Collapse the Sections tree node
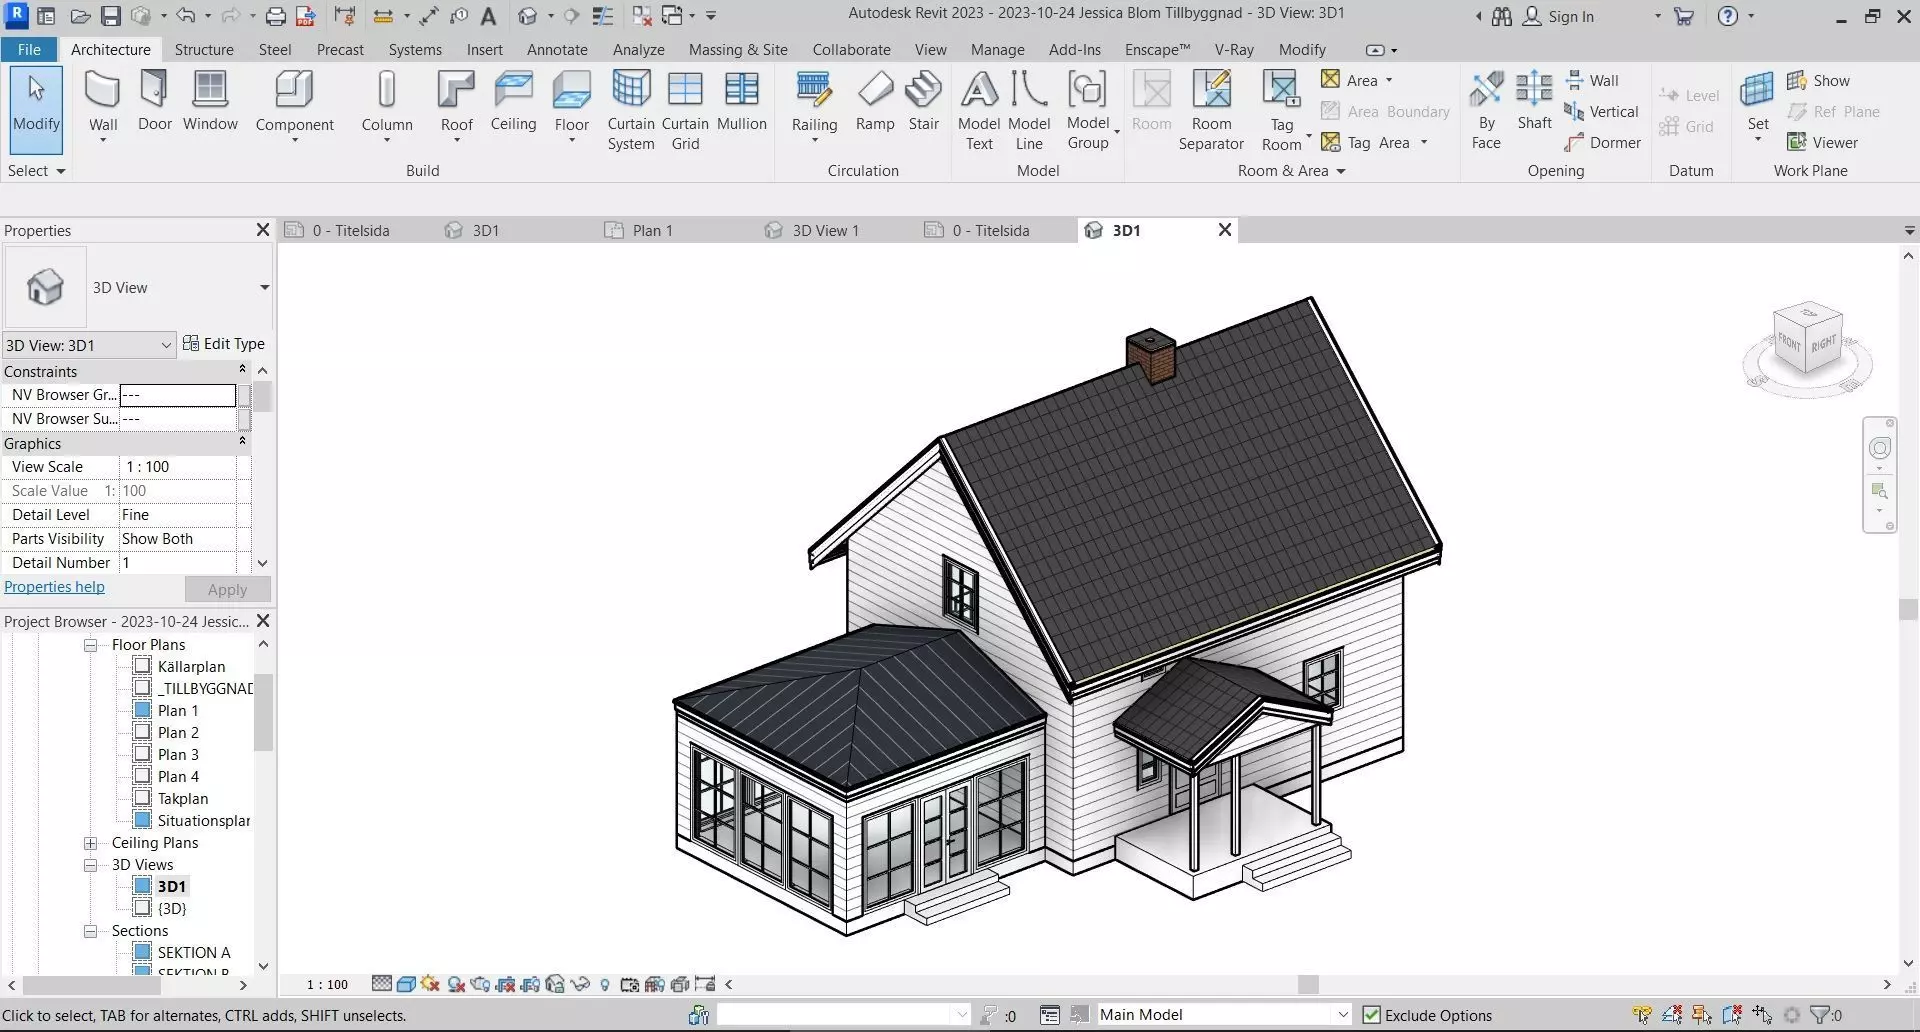 [x=90, y=931]
